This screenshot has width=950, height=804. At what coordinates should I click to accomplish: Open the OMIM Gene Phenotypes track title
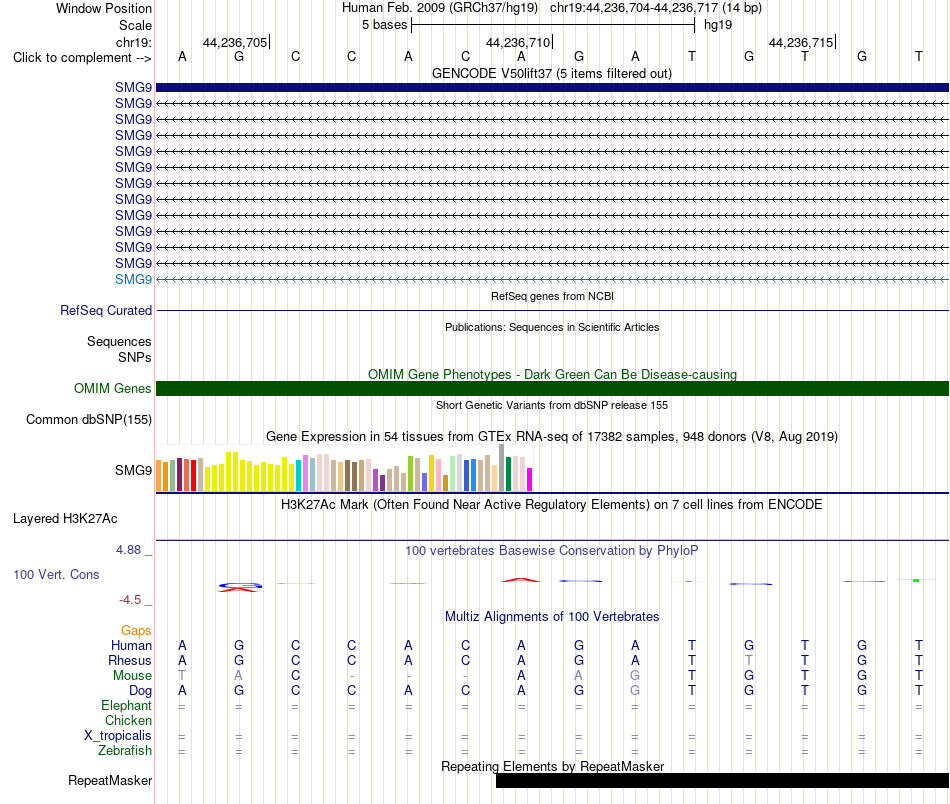coord(552,374)
